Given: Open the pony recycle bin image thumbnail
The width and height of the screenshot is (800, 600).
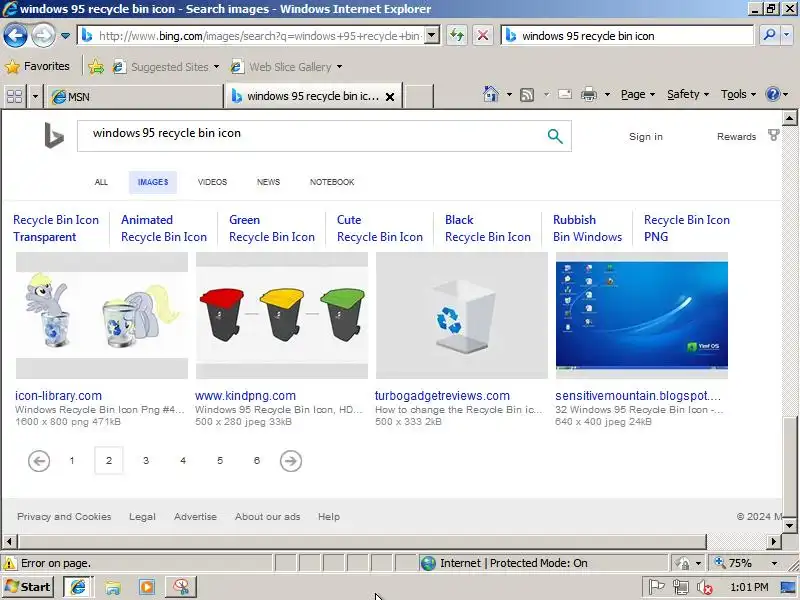Looking at the screenshot, I should tap(102, 315).
